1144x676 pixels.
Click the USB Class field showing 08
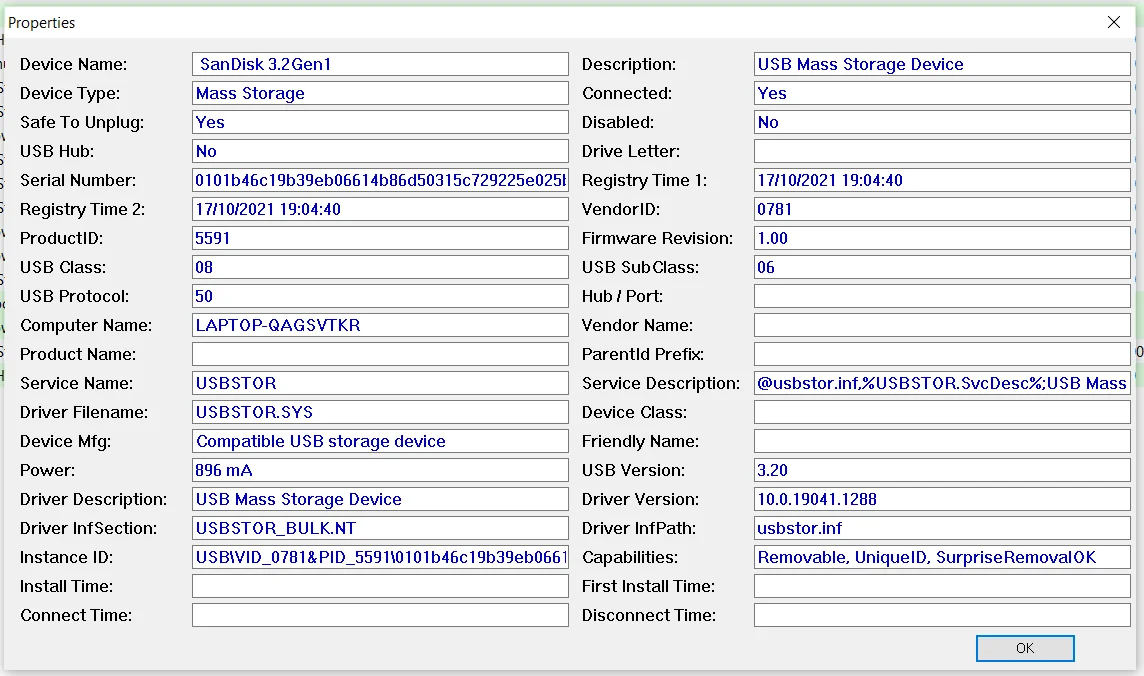pos(380,268)
